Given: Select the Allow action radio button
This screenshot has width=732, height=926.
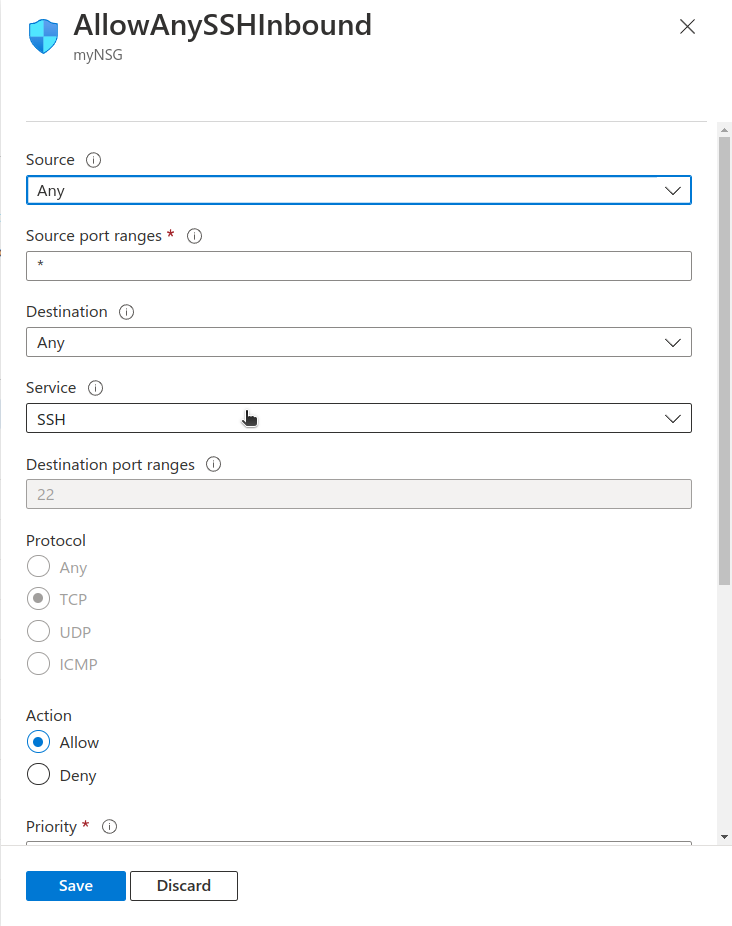Looking at the screenshot, I should click(x=38, y=742).
